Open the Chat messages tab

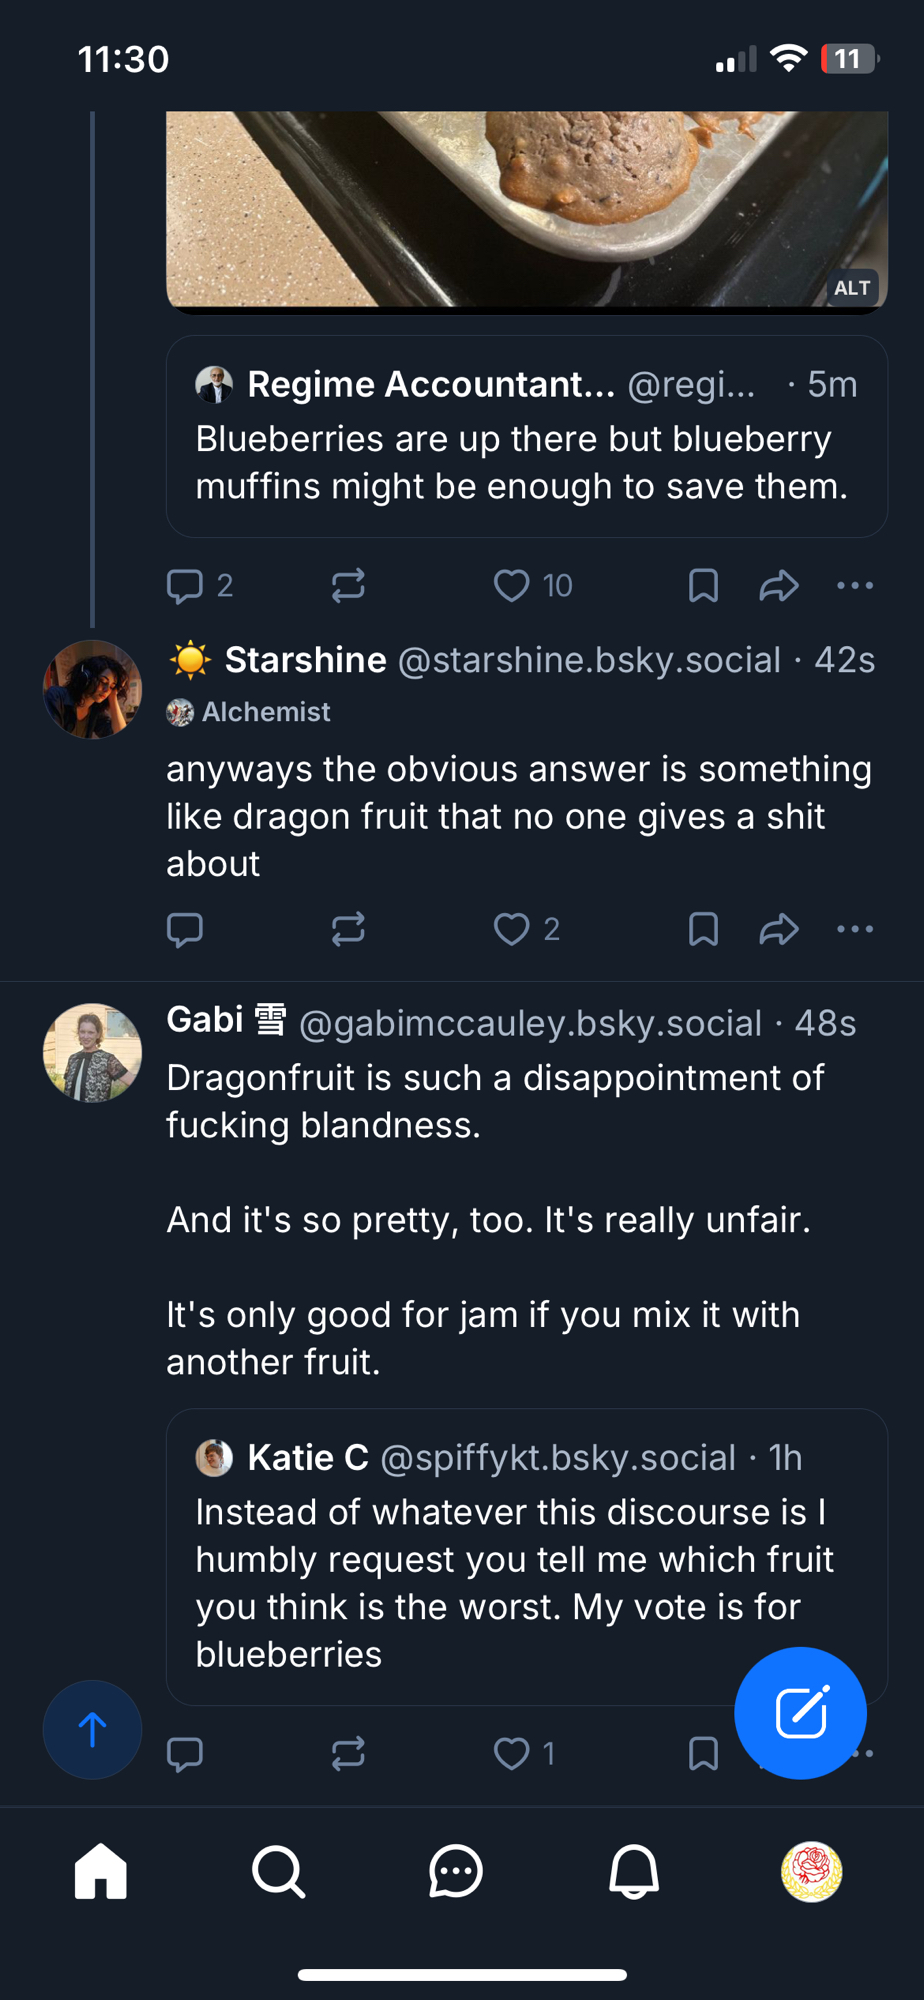point(456,1871)
